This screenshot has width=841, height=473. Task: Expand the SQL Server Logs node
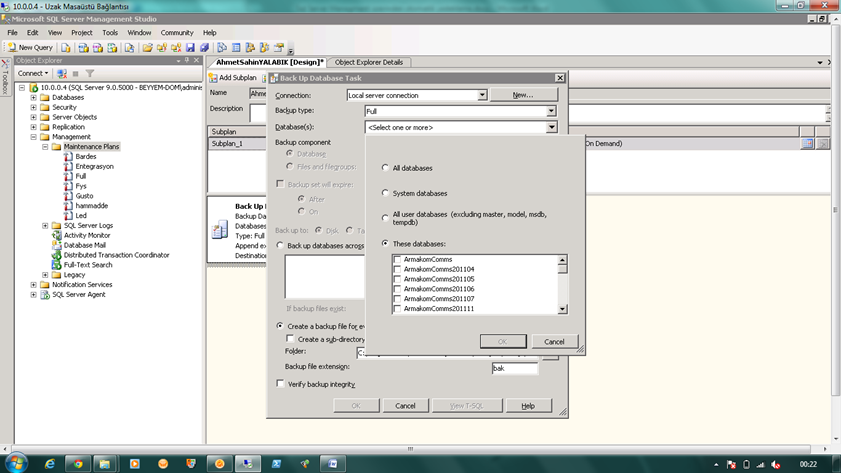tap(45, 226)
